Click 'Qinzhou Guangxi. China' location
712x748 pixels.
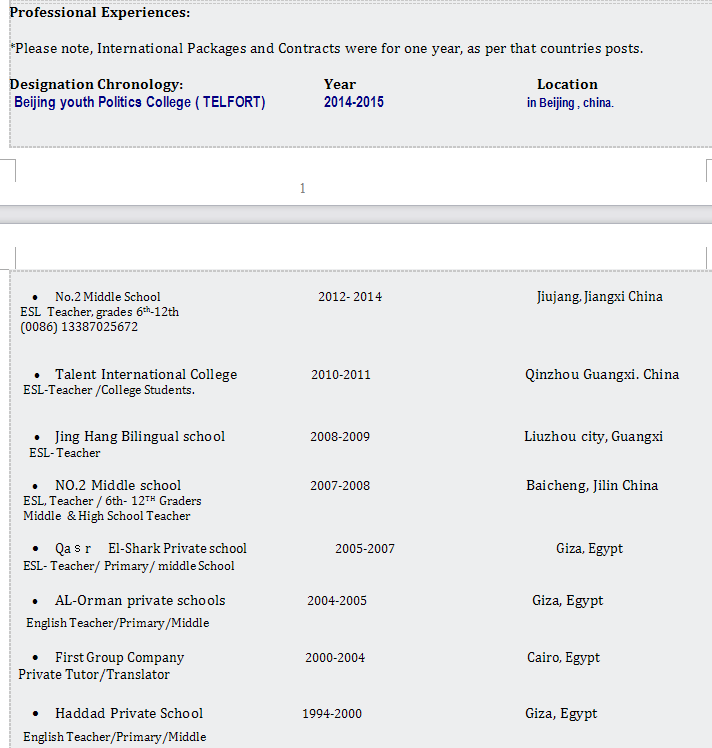pyautogui.click(x=601, y=375)
